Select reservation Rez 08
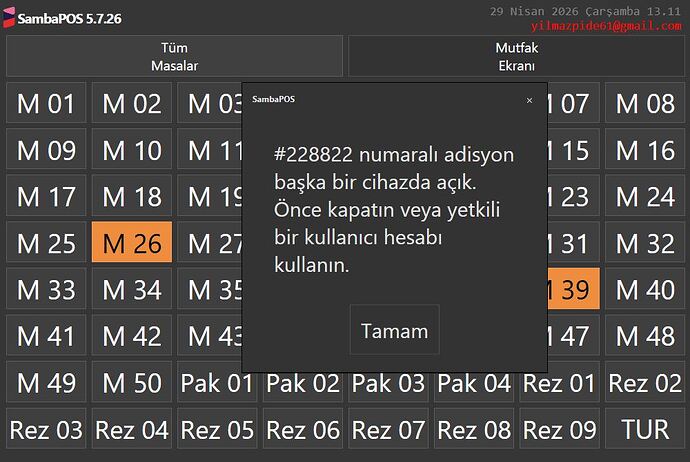690x462 pixels. pos(474,429)
